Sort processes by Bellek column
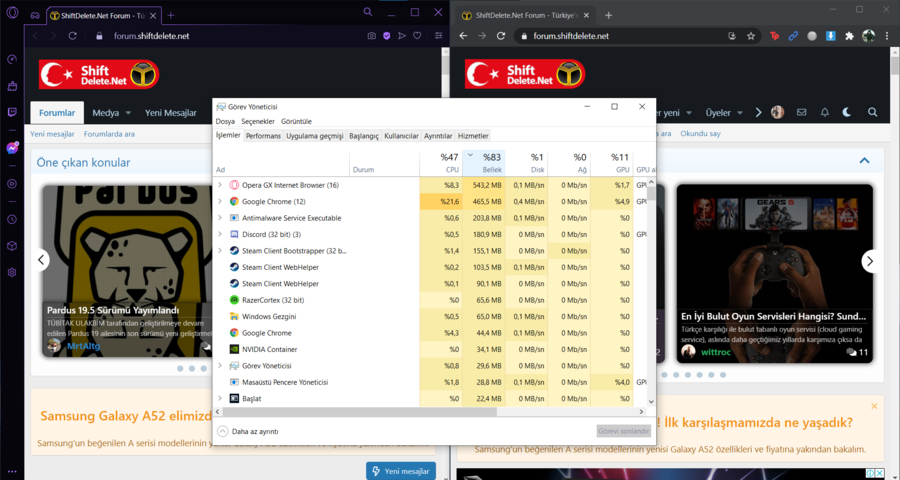The height and width of the screenshot is (480, 900). (484, 163)
